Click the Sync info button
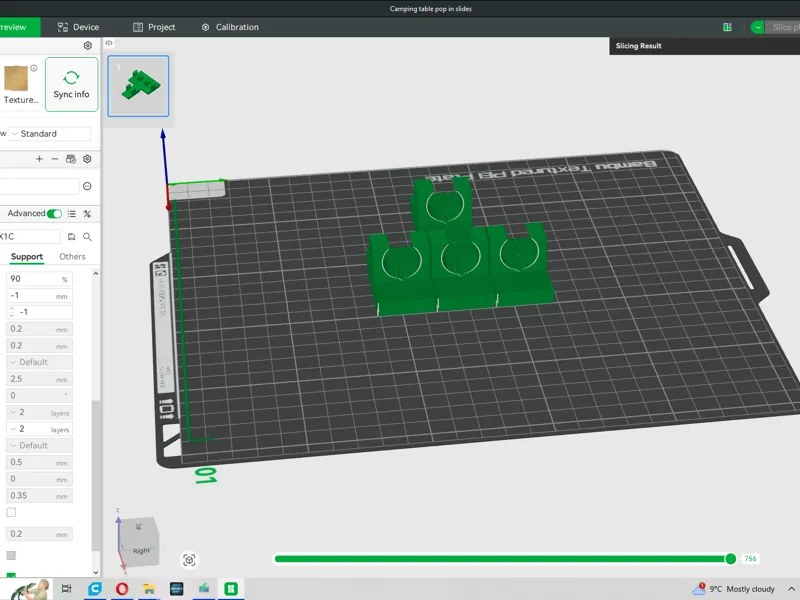 click(x=71, y=84)
